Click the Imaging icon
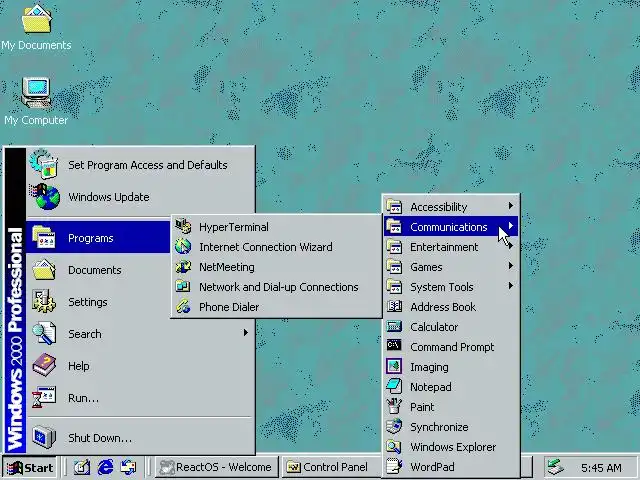Viewport: 640px width, 480px height. click(x=394, y=366)
